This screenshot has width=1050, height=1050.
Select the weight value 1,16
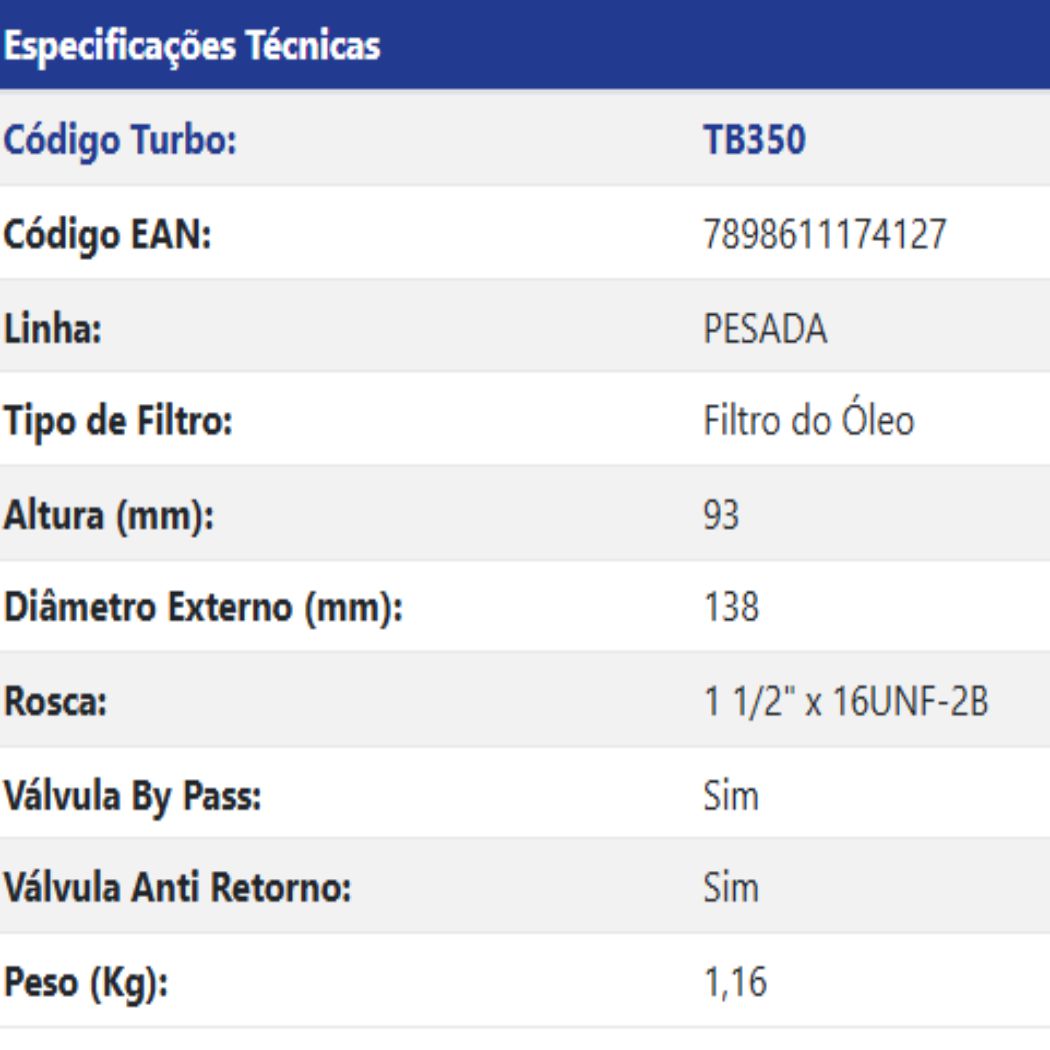tap(735, 983)
